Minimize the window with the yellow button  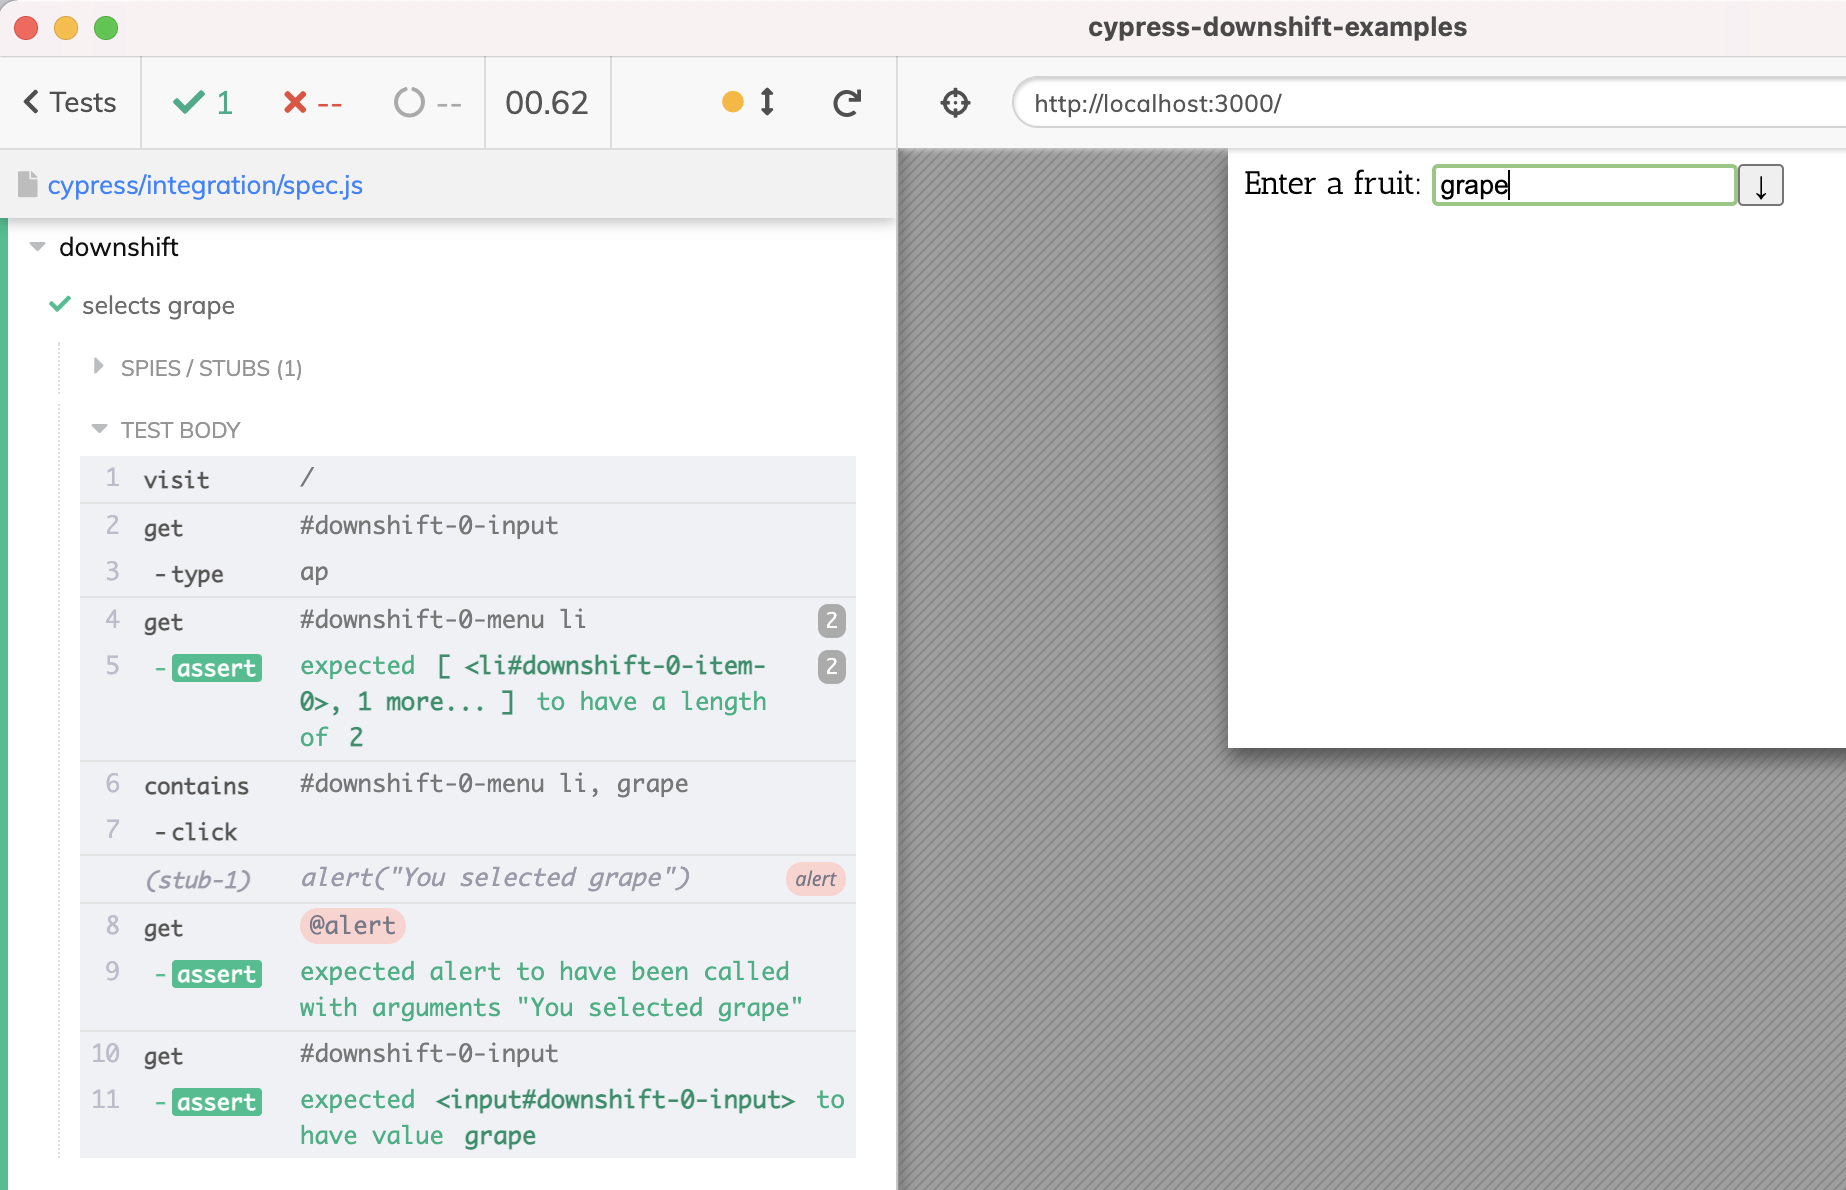click(66, 28)
